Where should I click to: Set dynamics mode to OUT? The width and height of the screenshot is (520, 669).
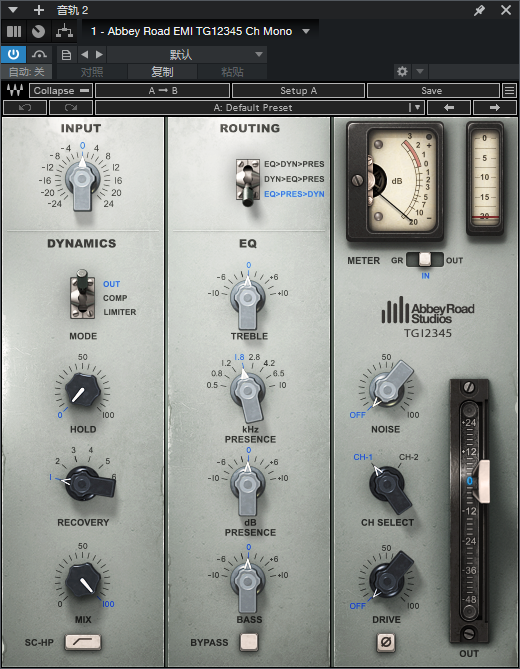point(111,284)
